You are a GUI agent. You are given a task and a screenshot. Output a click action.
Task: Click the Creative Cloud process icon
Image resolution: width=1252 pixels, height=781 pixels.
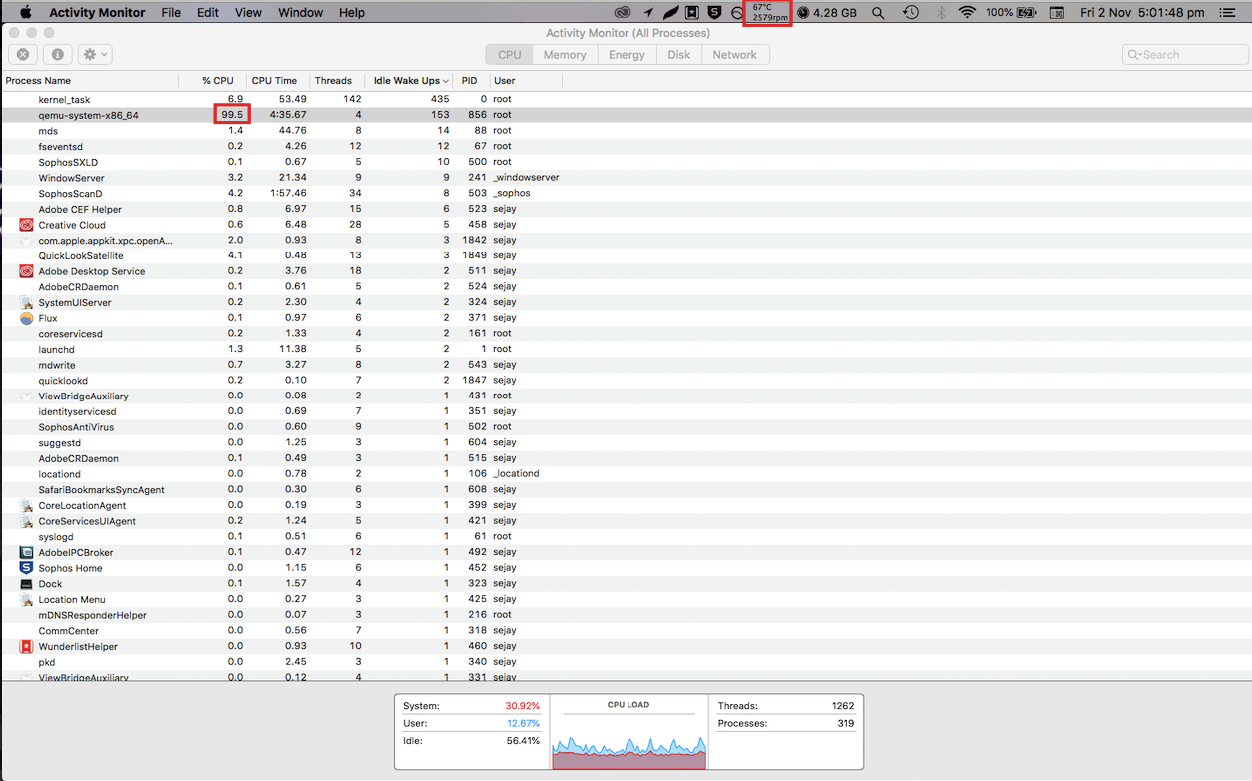click(x=26, y=225)
